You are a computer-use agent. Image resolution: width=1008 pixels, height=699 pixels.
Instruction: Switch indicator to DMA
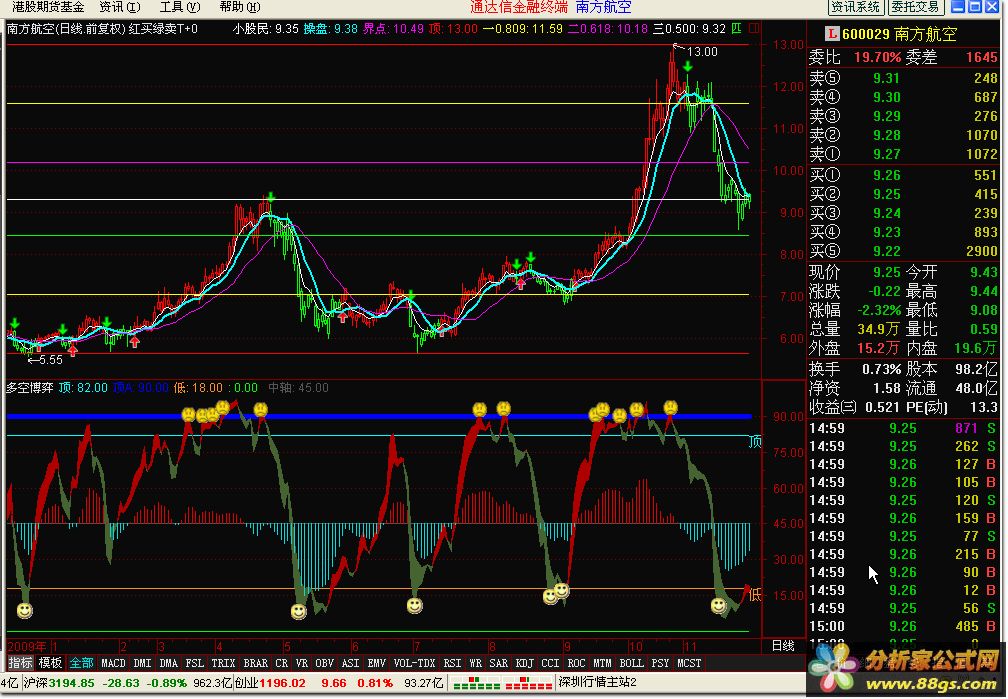(x=168, y=663)
